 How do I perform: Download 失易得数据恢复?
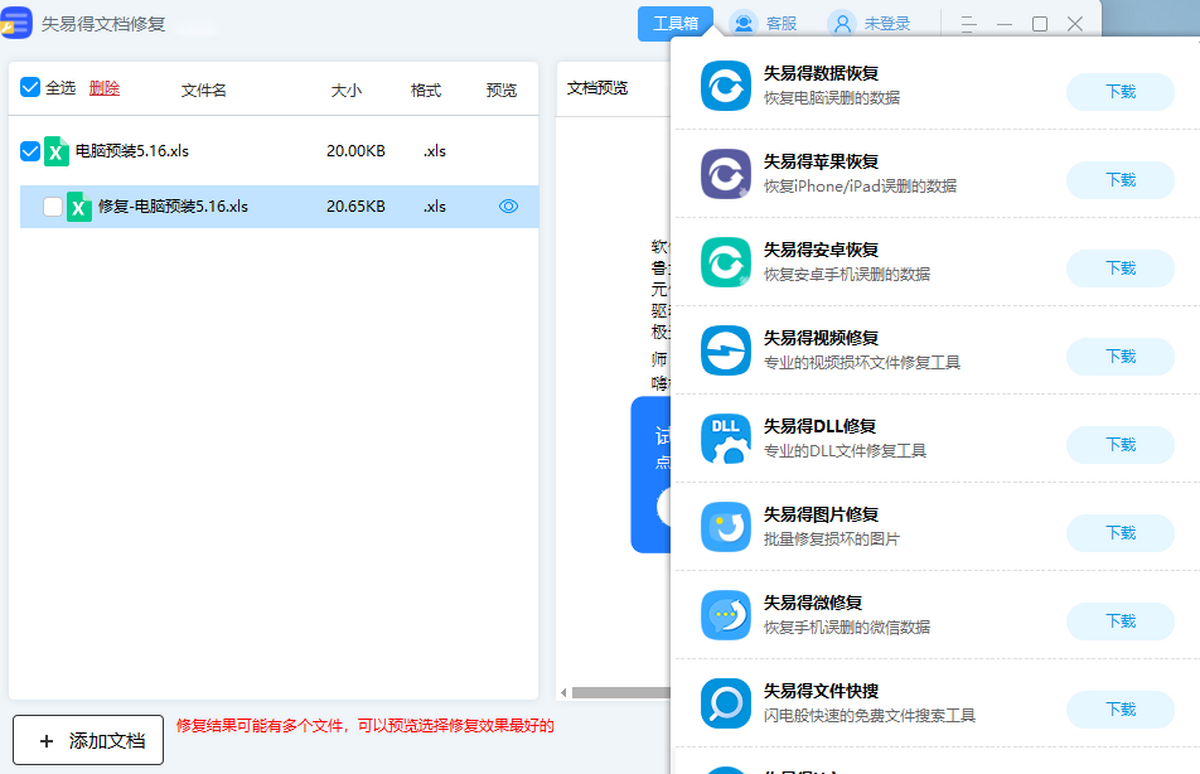pyautogui.click(x=1120, y=92)
